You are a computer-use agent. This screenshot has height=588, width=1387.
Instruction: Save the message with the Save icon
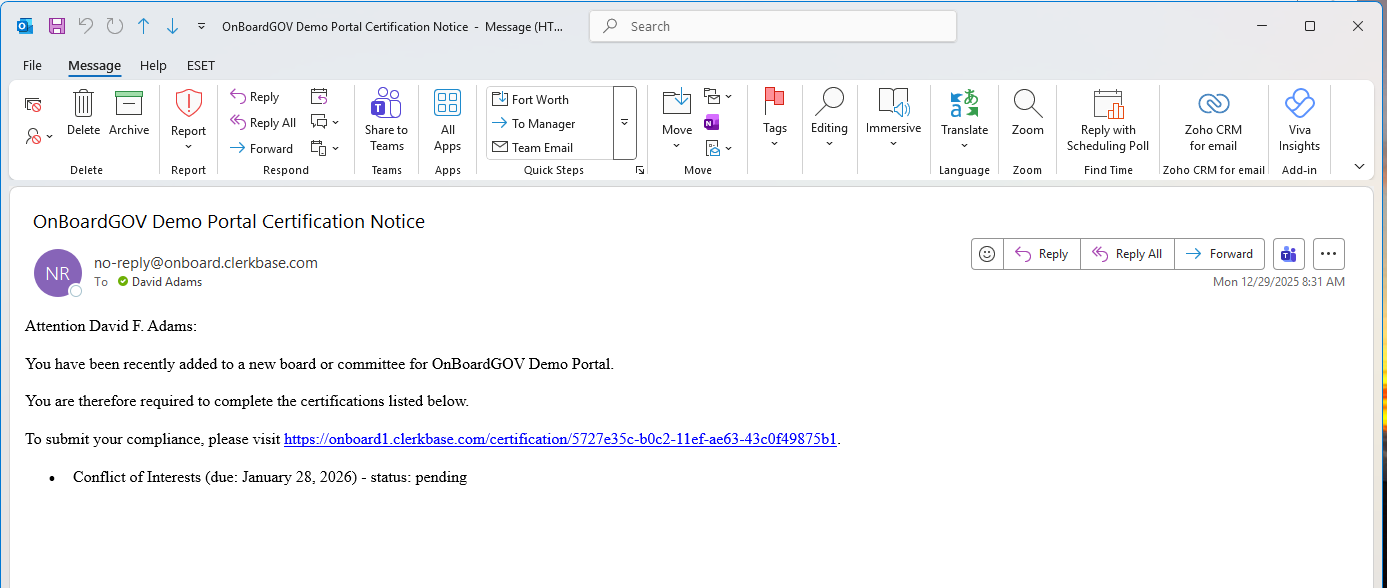pos(55,26)
